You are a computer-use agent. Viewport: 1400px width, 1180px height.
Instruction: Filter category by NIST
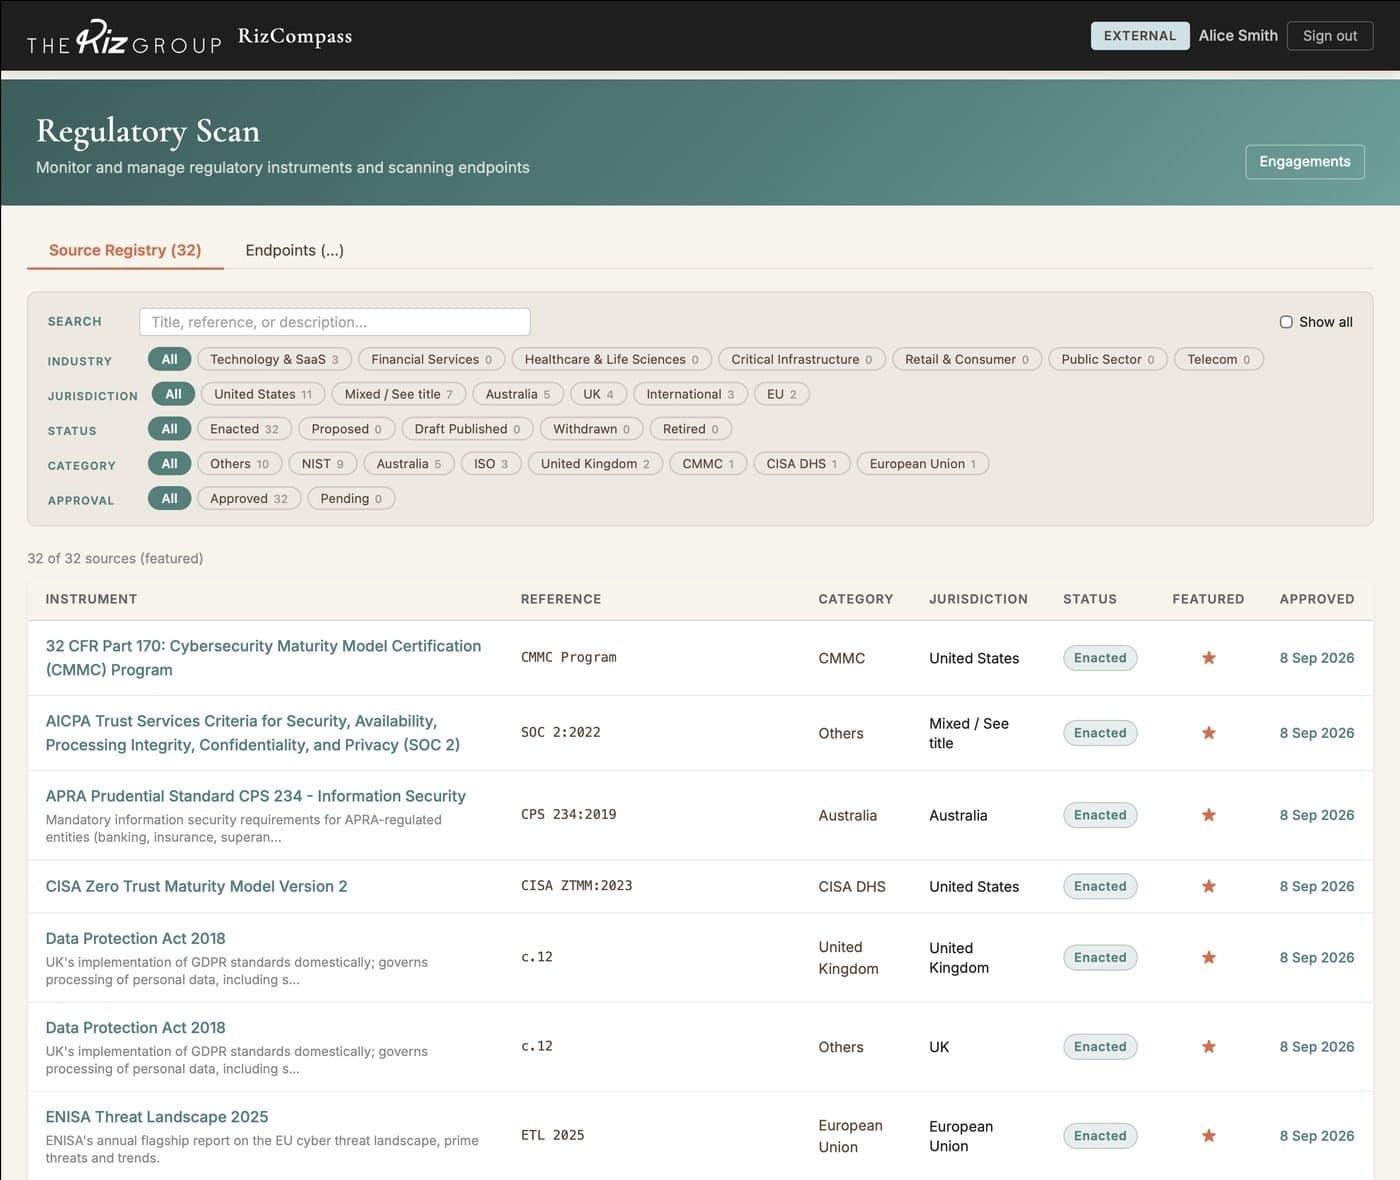coord(322,464)
